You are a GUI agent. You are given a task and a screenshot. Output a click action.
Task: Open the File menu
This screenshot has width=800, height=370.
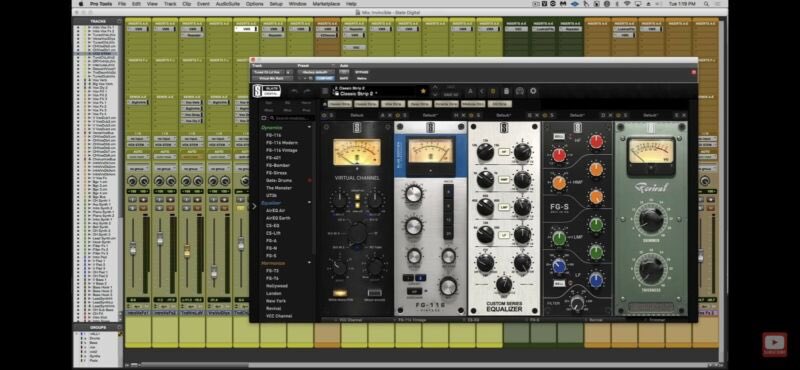[x=121, y=4]
